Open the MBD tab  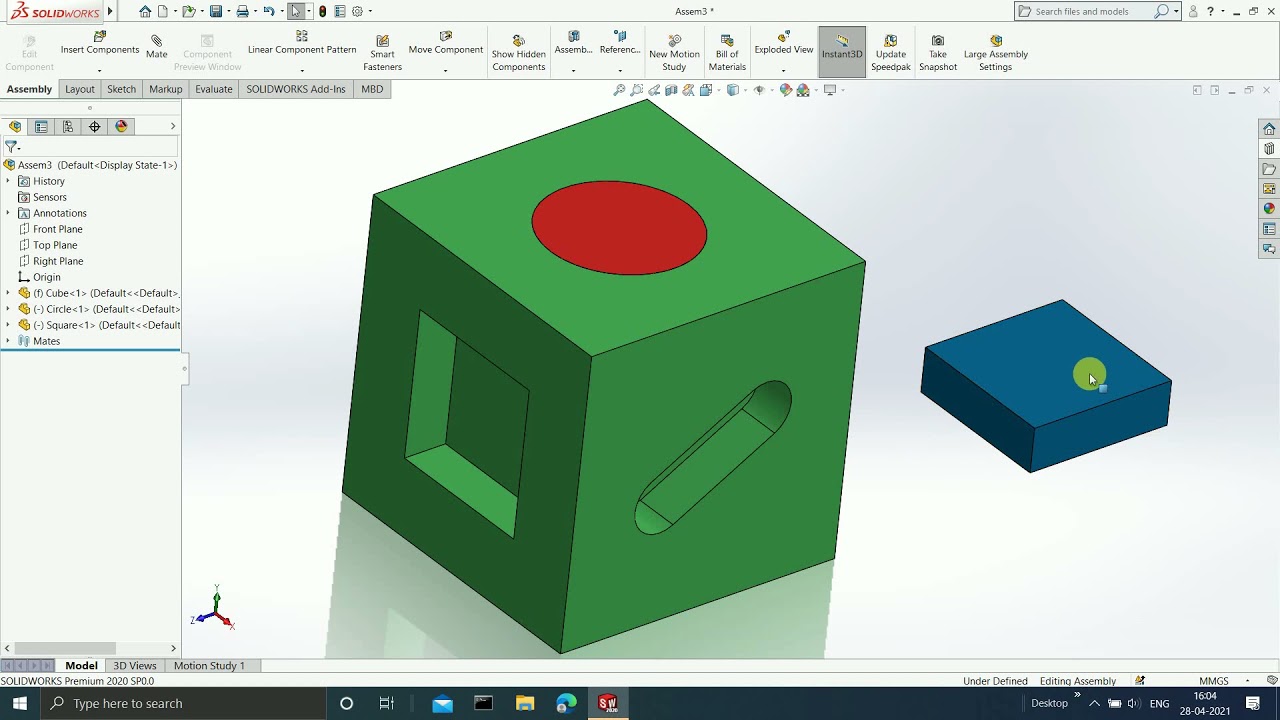[371, 89]
